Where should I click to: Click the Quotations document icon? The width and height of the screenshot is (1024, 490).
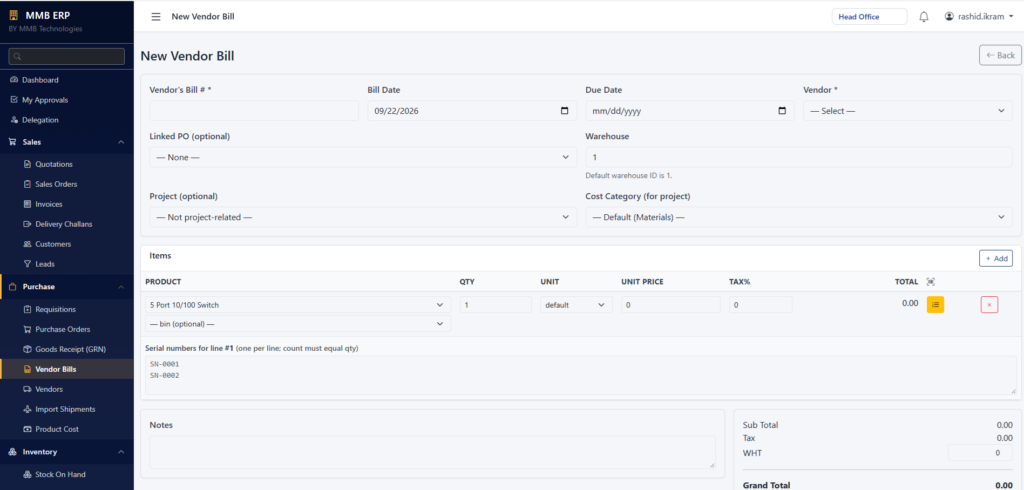click(x=27, y=164)
